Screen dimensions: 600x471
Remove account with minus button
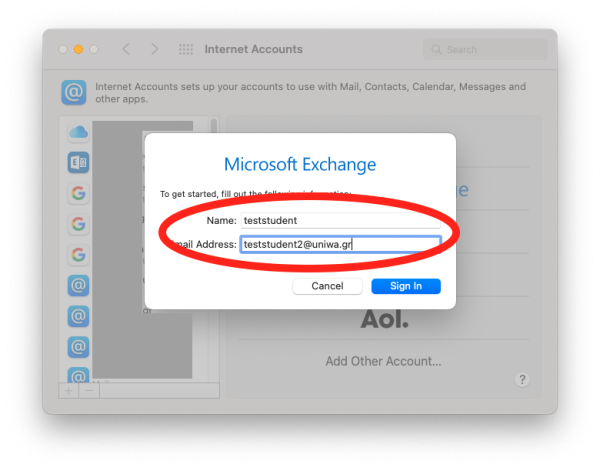pyautogui.click(x=89, y=391)
